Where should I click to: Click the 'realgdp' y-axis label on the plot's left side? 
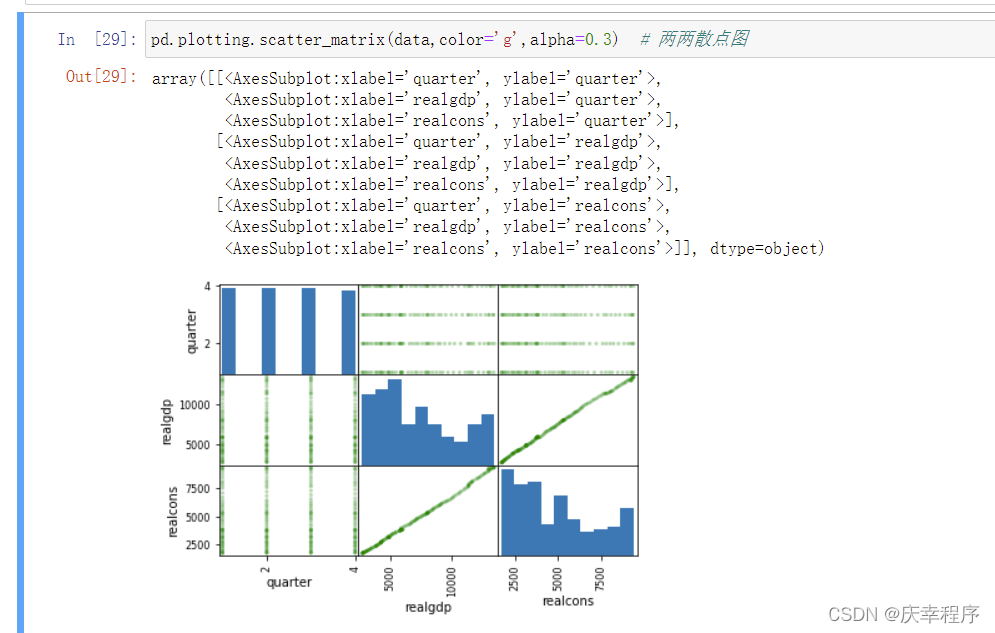pos(166,422)
